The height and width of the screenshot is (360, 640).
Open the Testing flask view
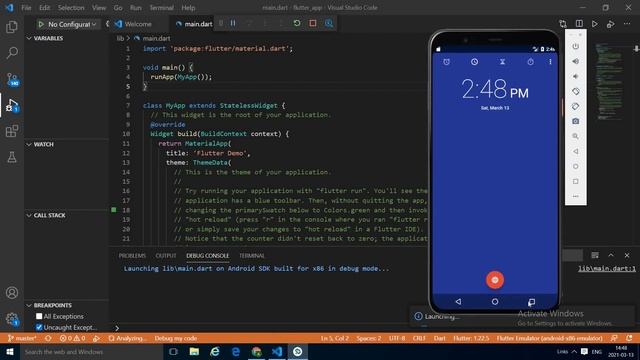tap(12, 157)
